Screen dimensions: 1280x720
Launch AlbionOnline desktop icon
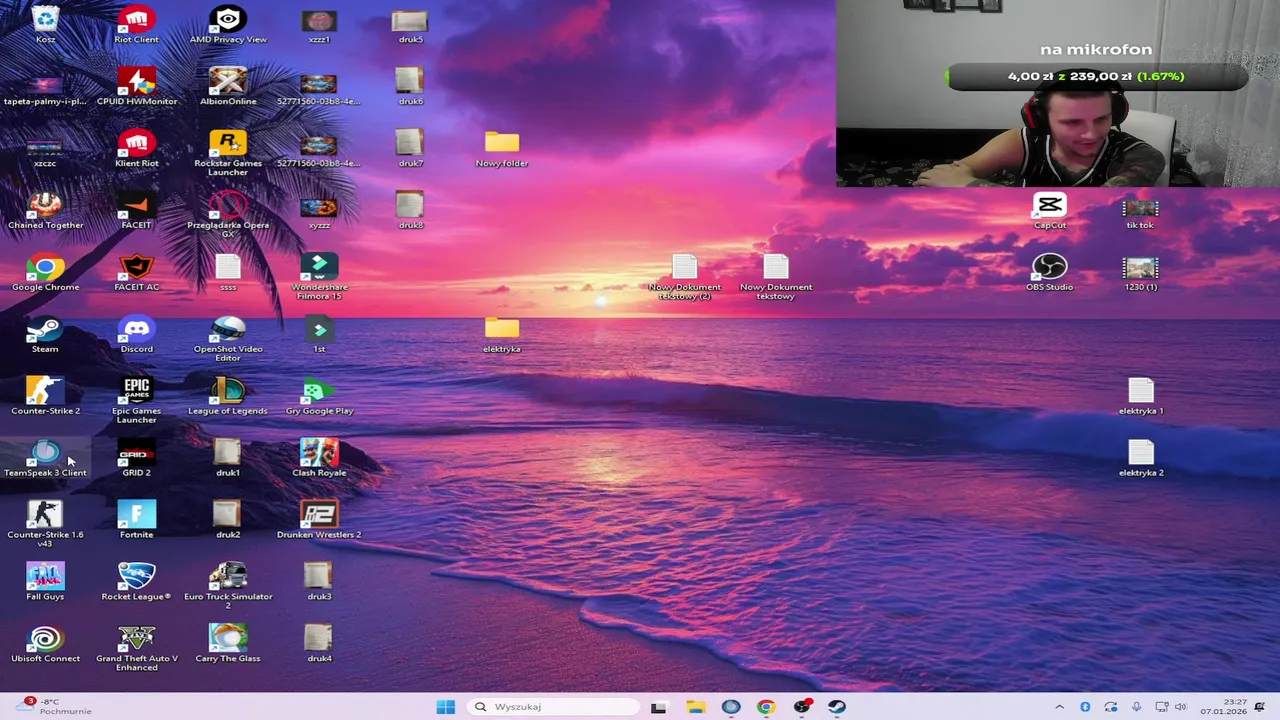[x=228, y=88]
